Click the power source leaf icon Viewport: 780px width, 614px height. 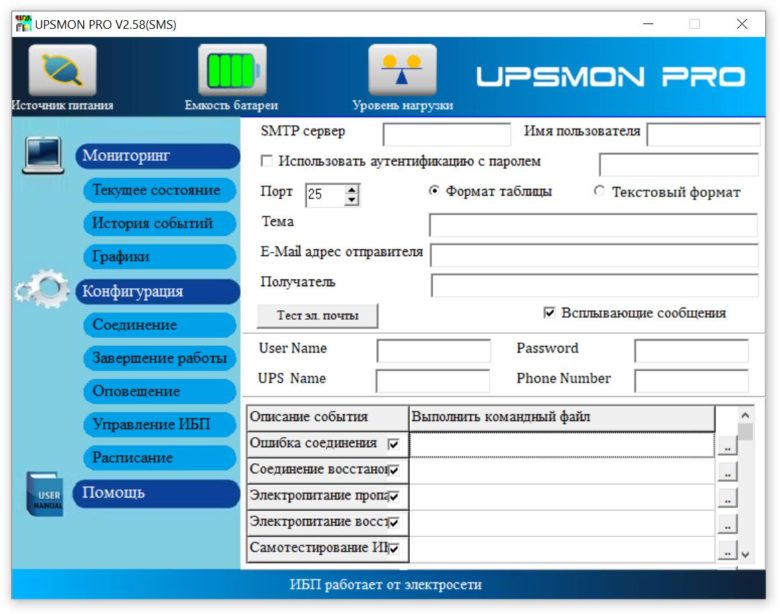tap(62, 70)
